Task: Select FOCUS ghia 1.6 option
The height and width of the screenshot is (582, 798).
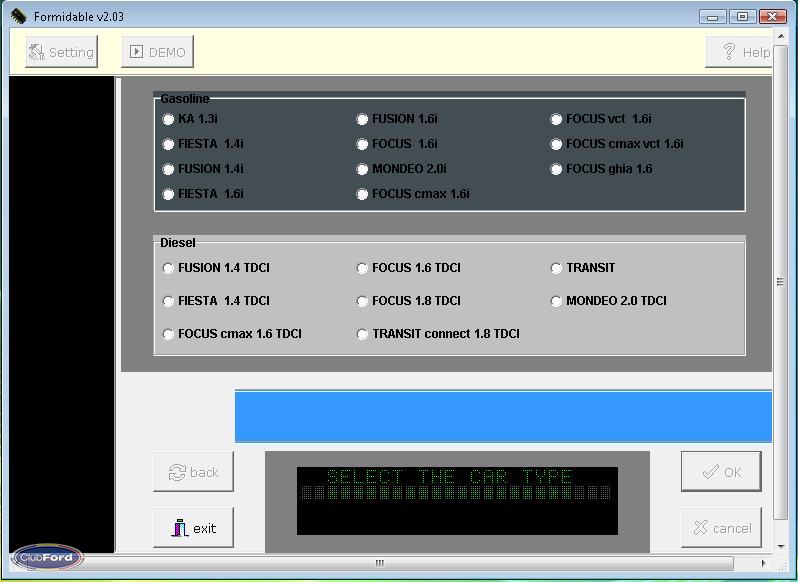Action: click(556, 169)
